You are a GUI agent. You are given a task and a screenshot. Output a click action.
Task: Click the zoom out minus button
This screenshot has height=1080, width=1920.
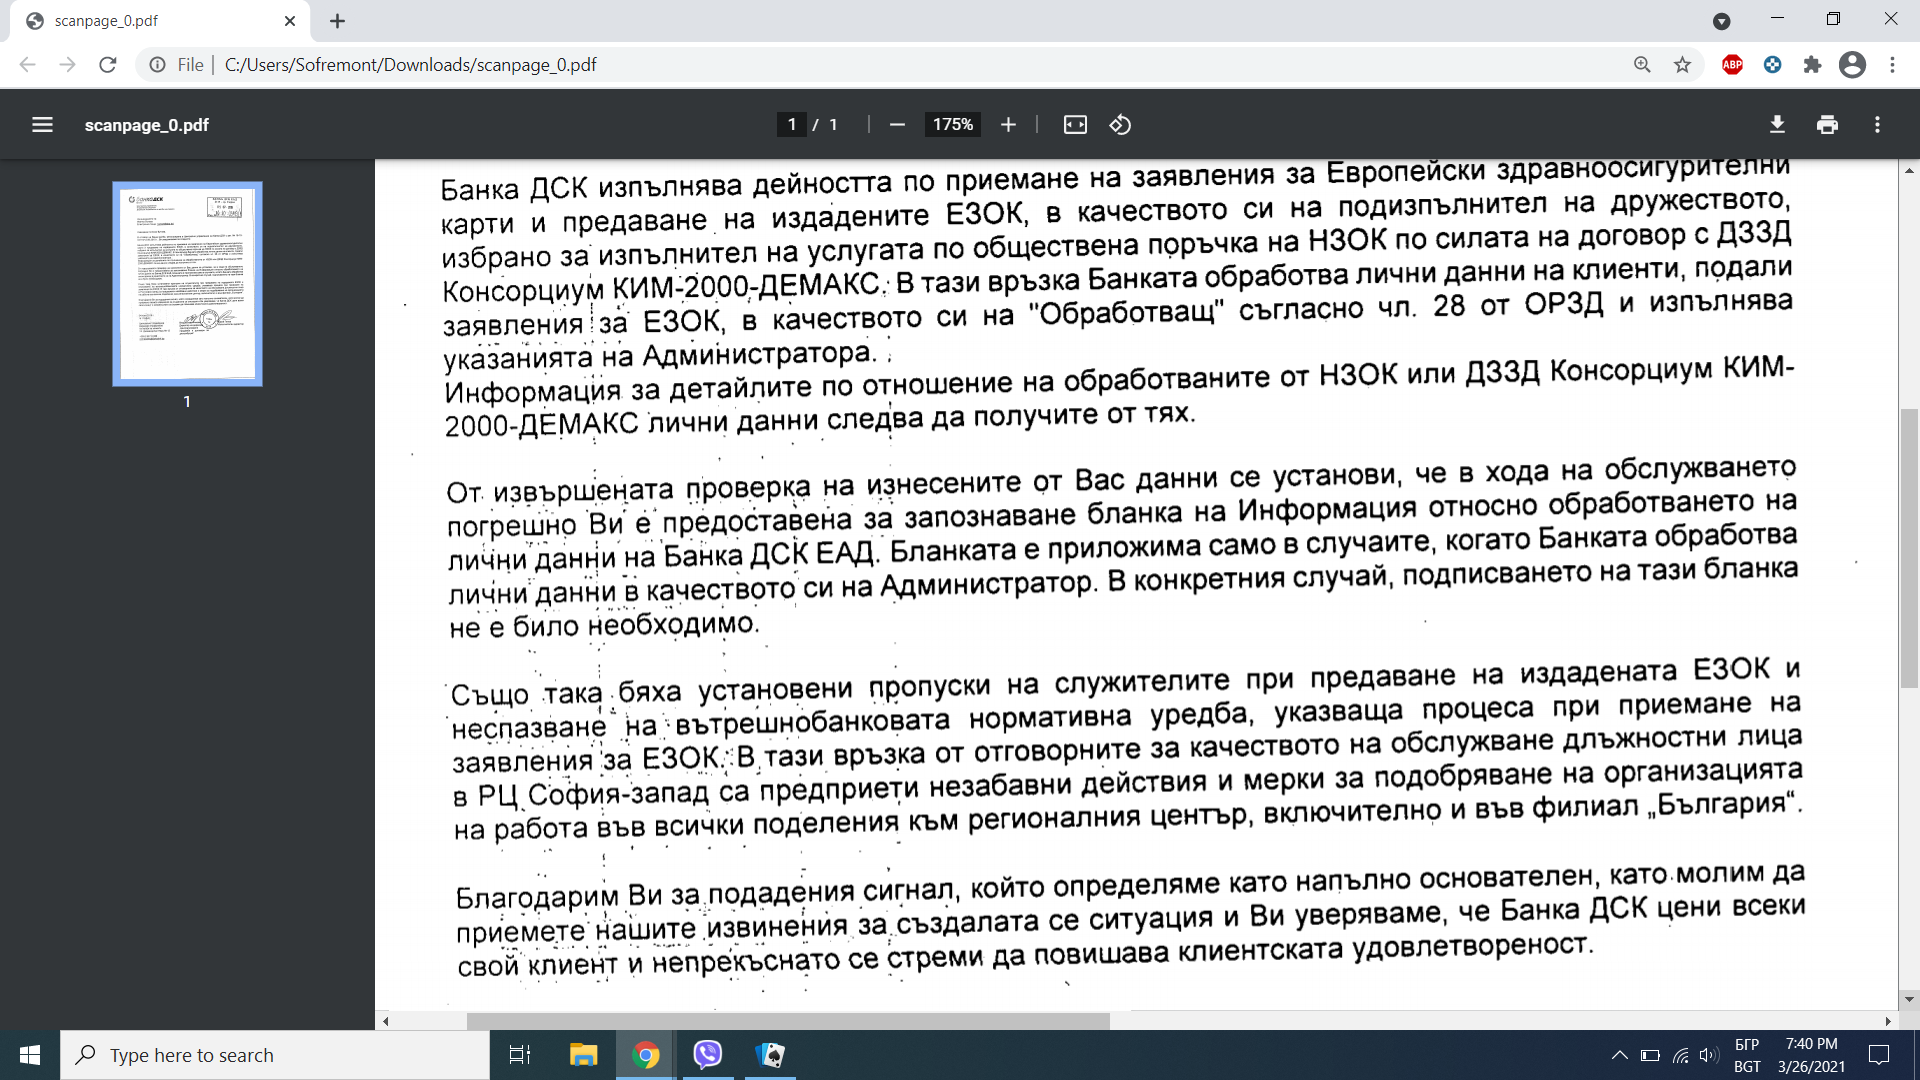[x=897, y=125]
